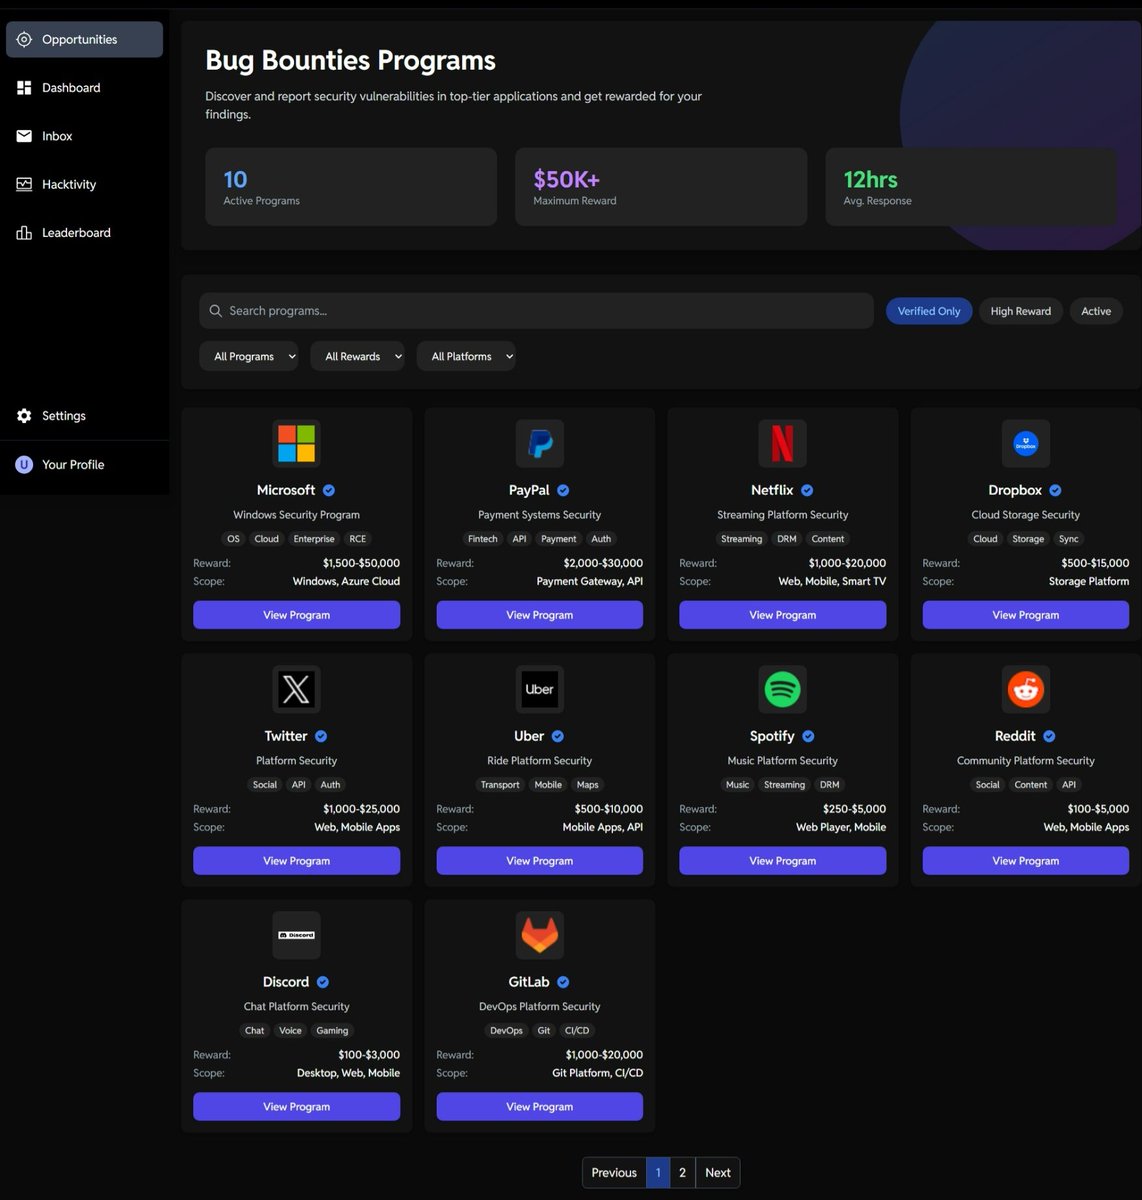
Task: Open the All Programs dropdown
Action: [249, 356]
